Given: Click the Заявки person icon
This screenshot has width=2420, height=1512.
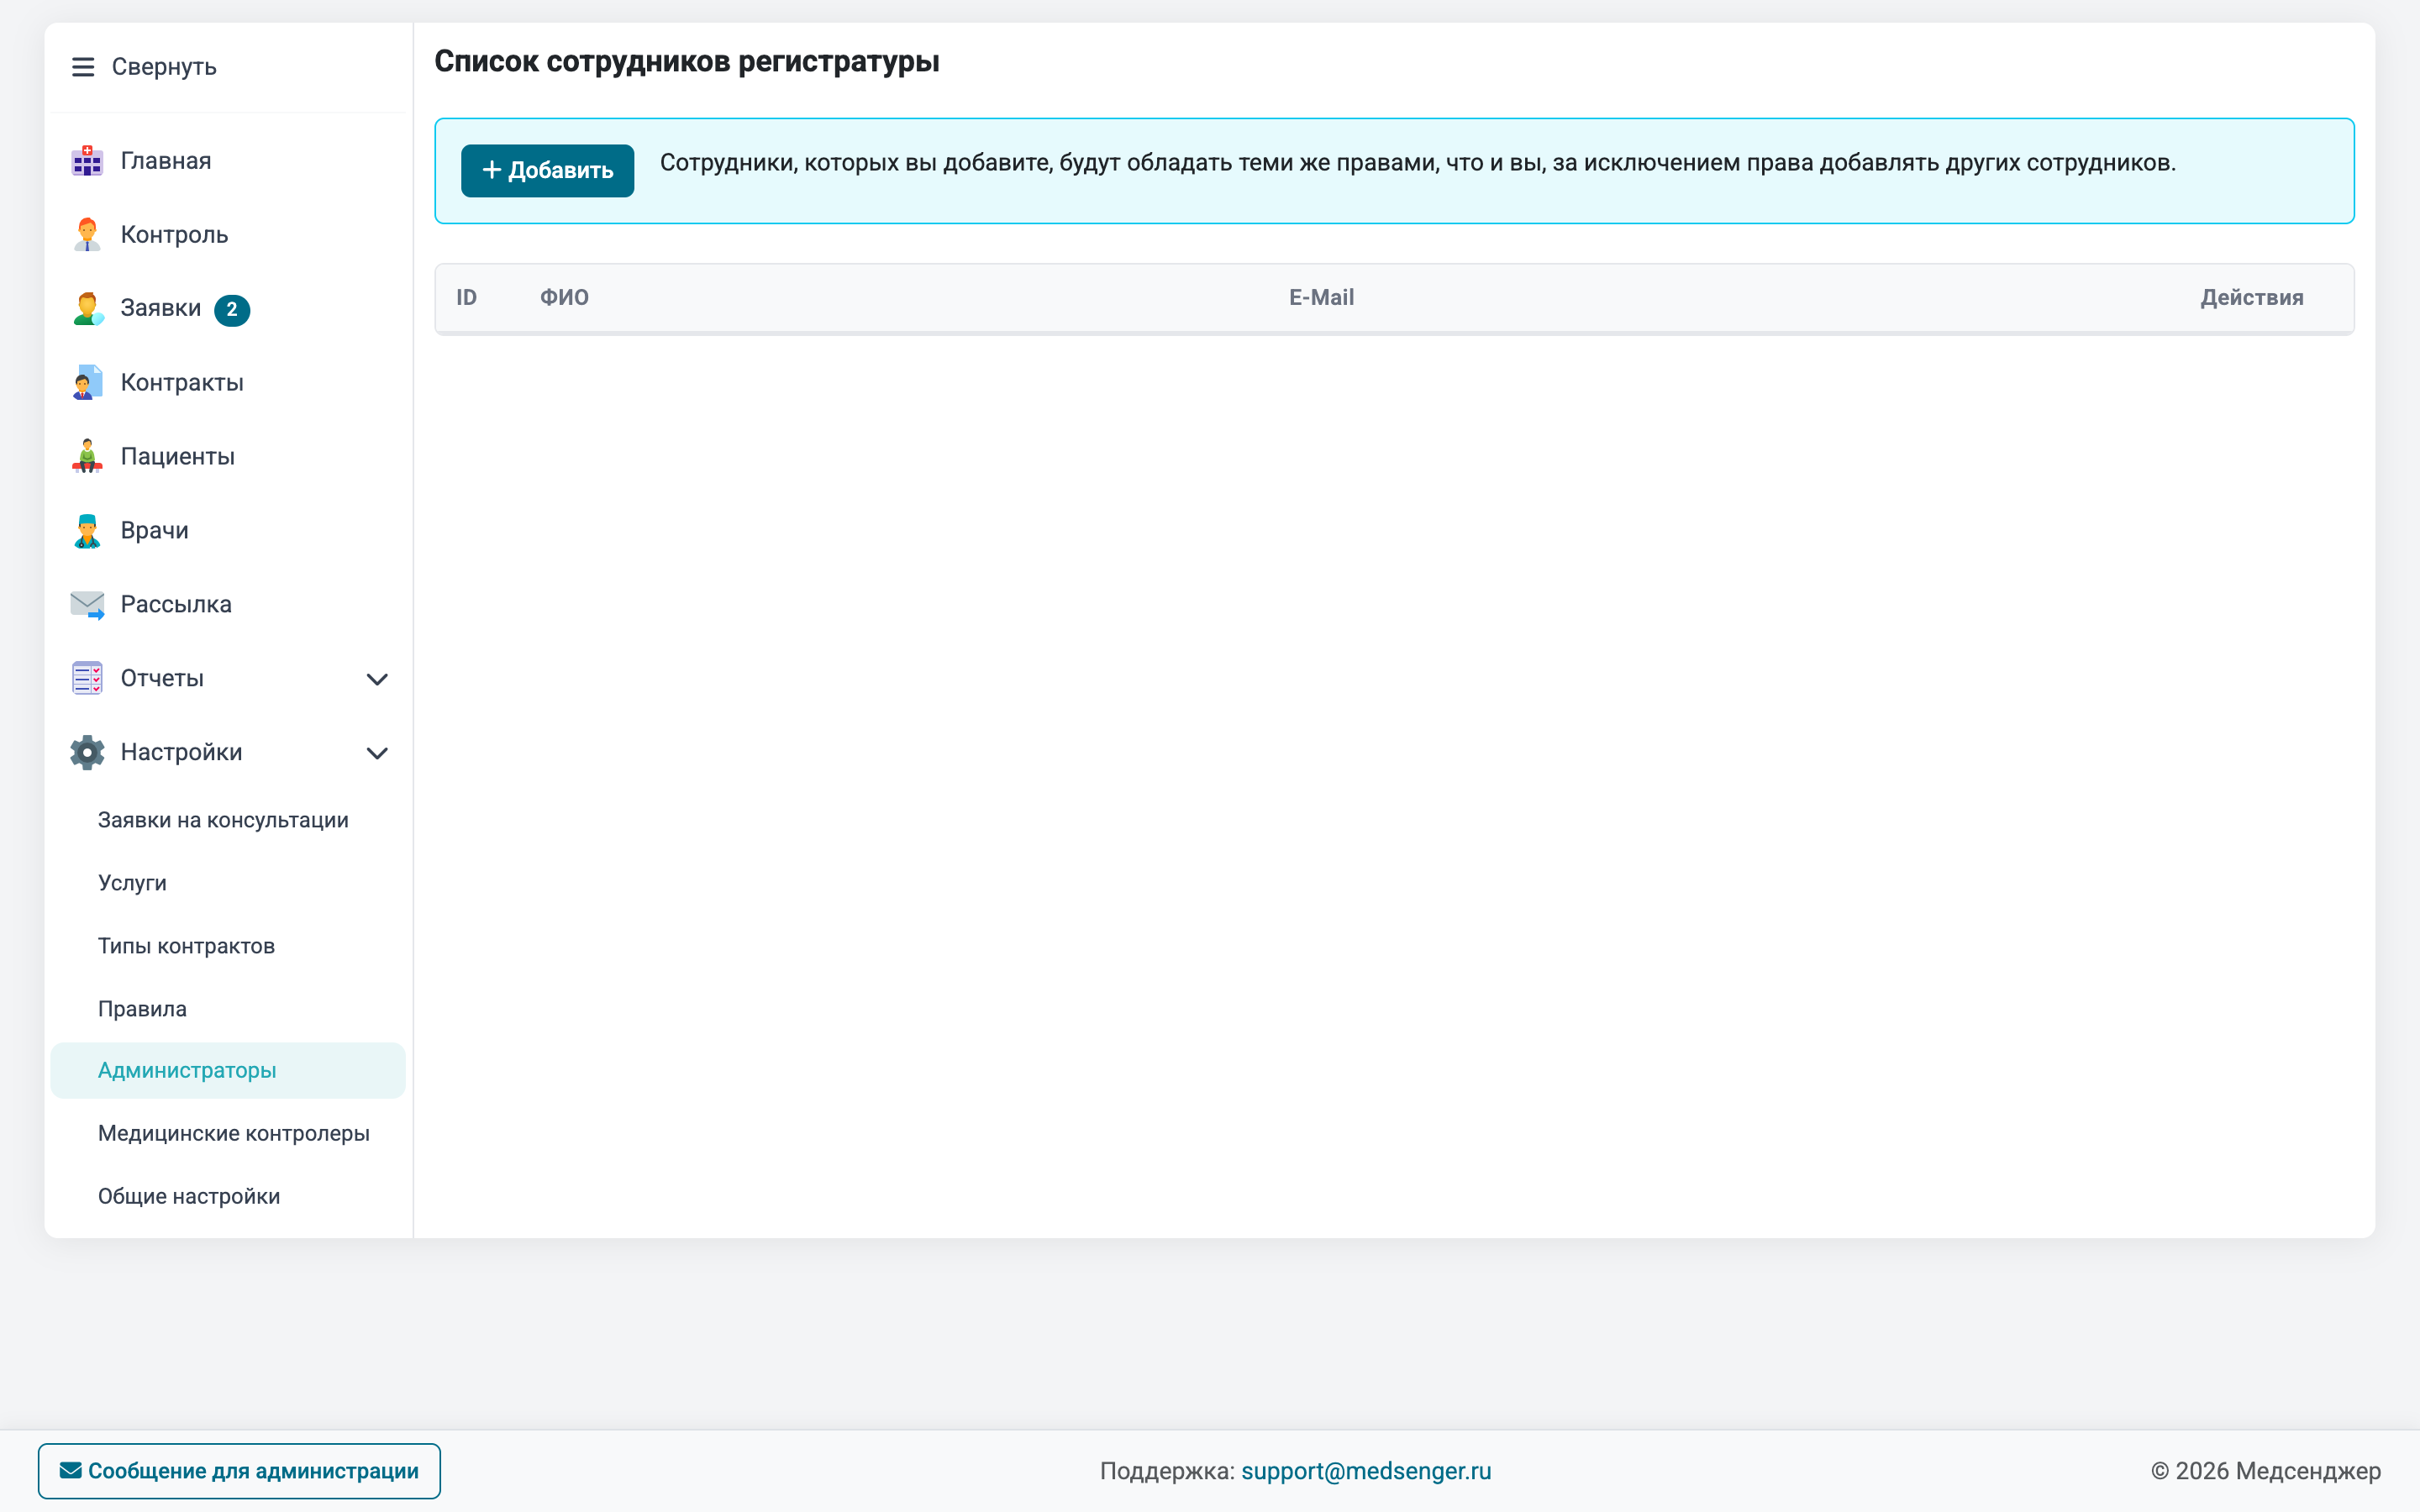Looking at the screenshot, I should point(87,309).
